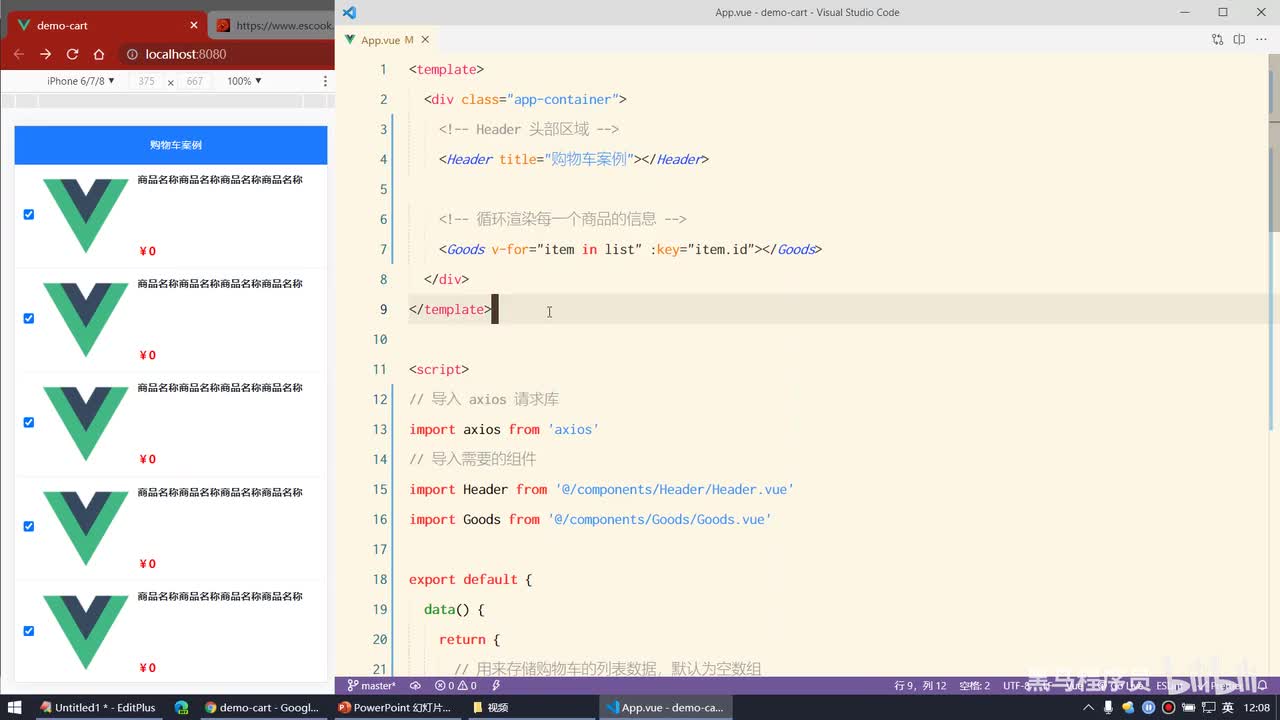Uncheck the first product's checkbox
The width and height of the screenshot is (1280, 720).
(29, 214)
